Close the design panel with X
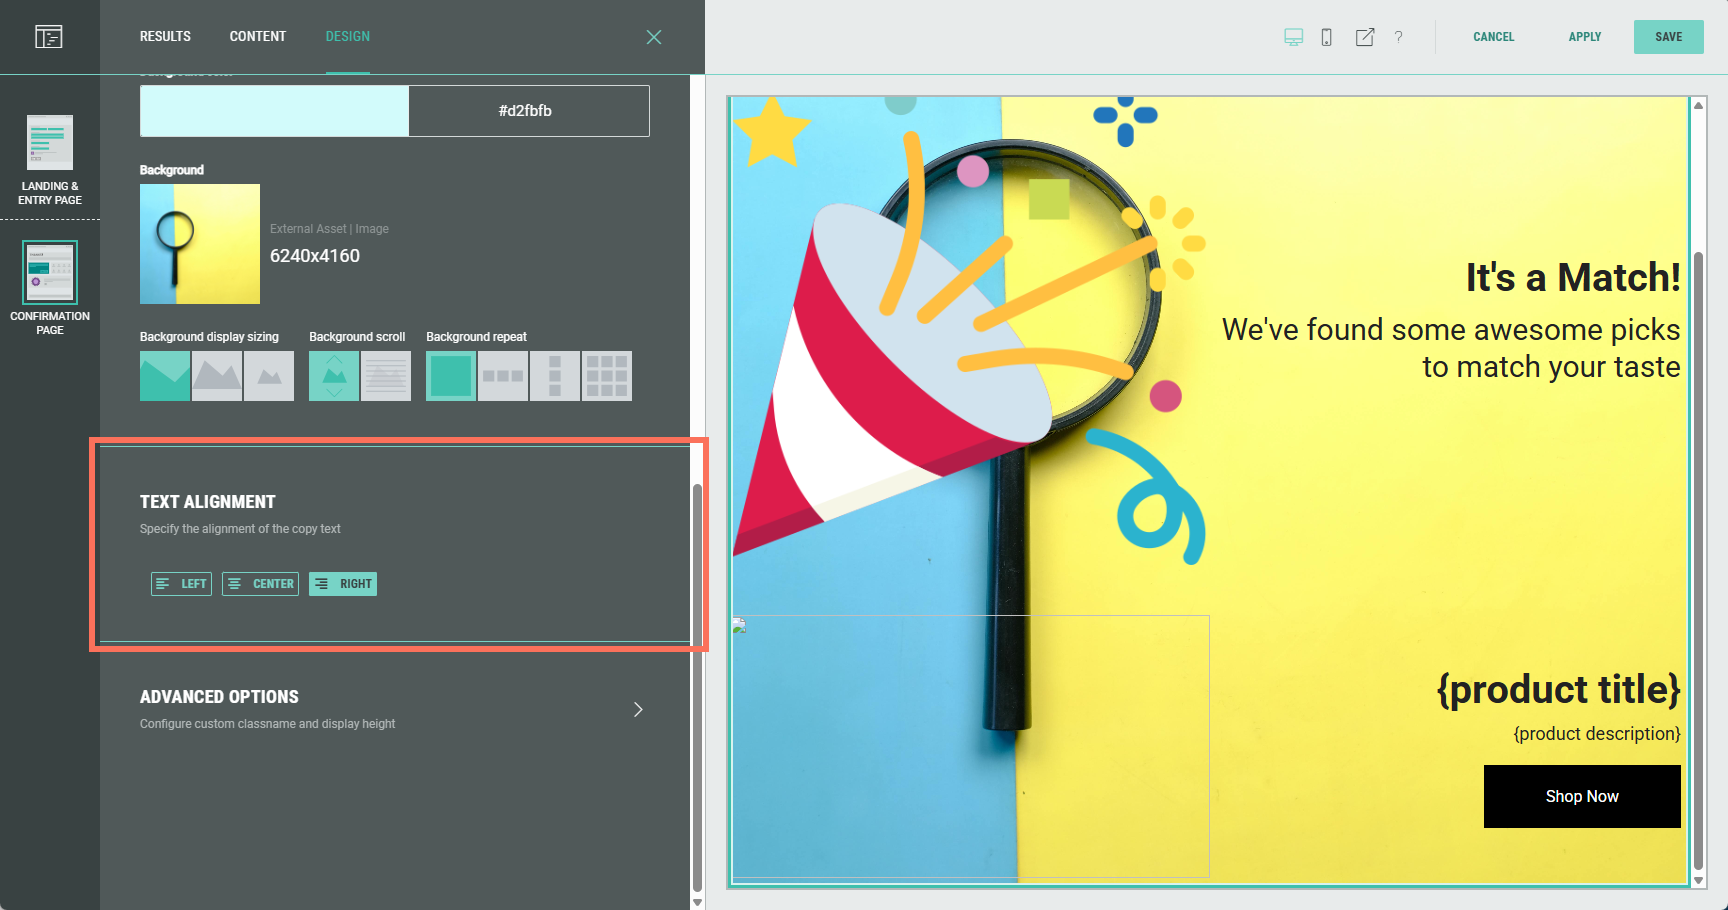The width and height of the screenshot is (1728, 910). [x=654, y=37]
